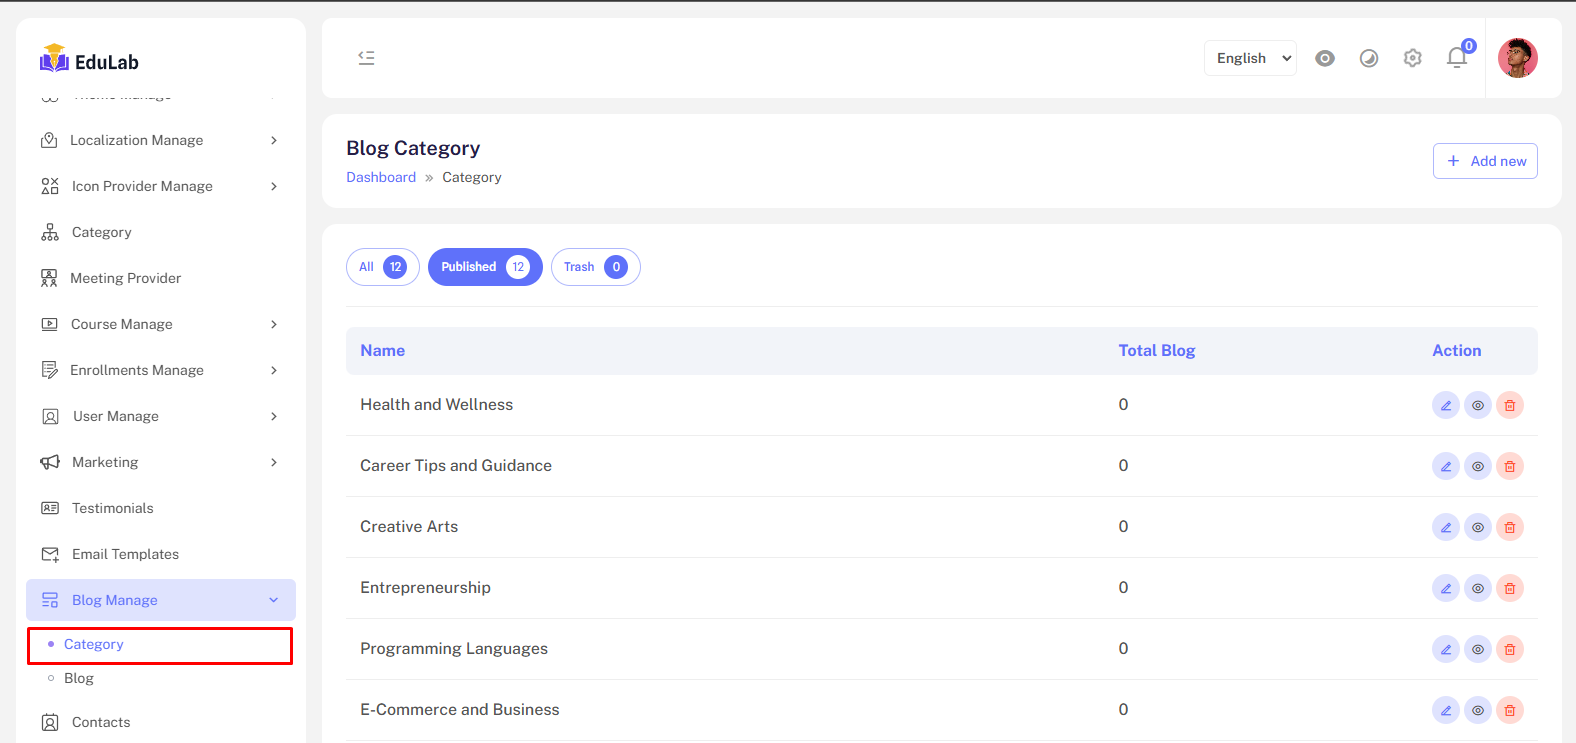The height and width of the screenshot is (743, 1576).
Task: Go to the Dashboard breadcrumb link
Action: [381, 177]
